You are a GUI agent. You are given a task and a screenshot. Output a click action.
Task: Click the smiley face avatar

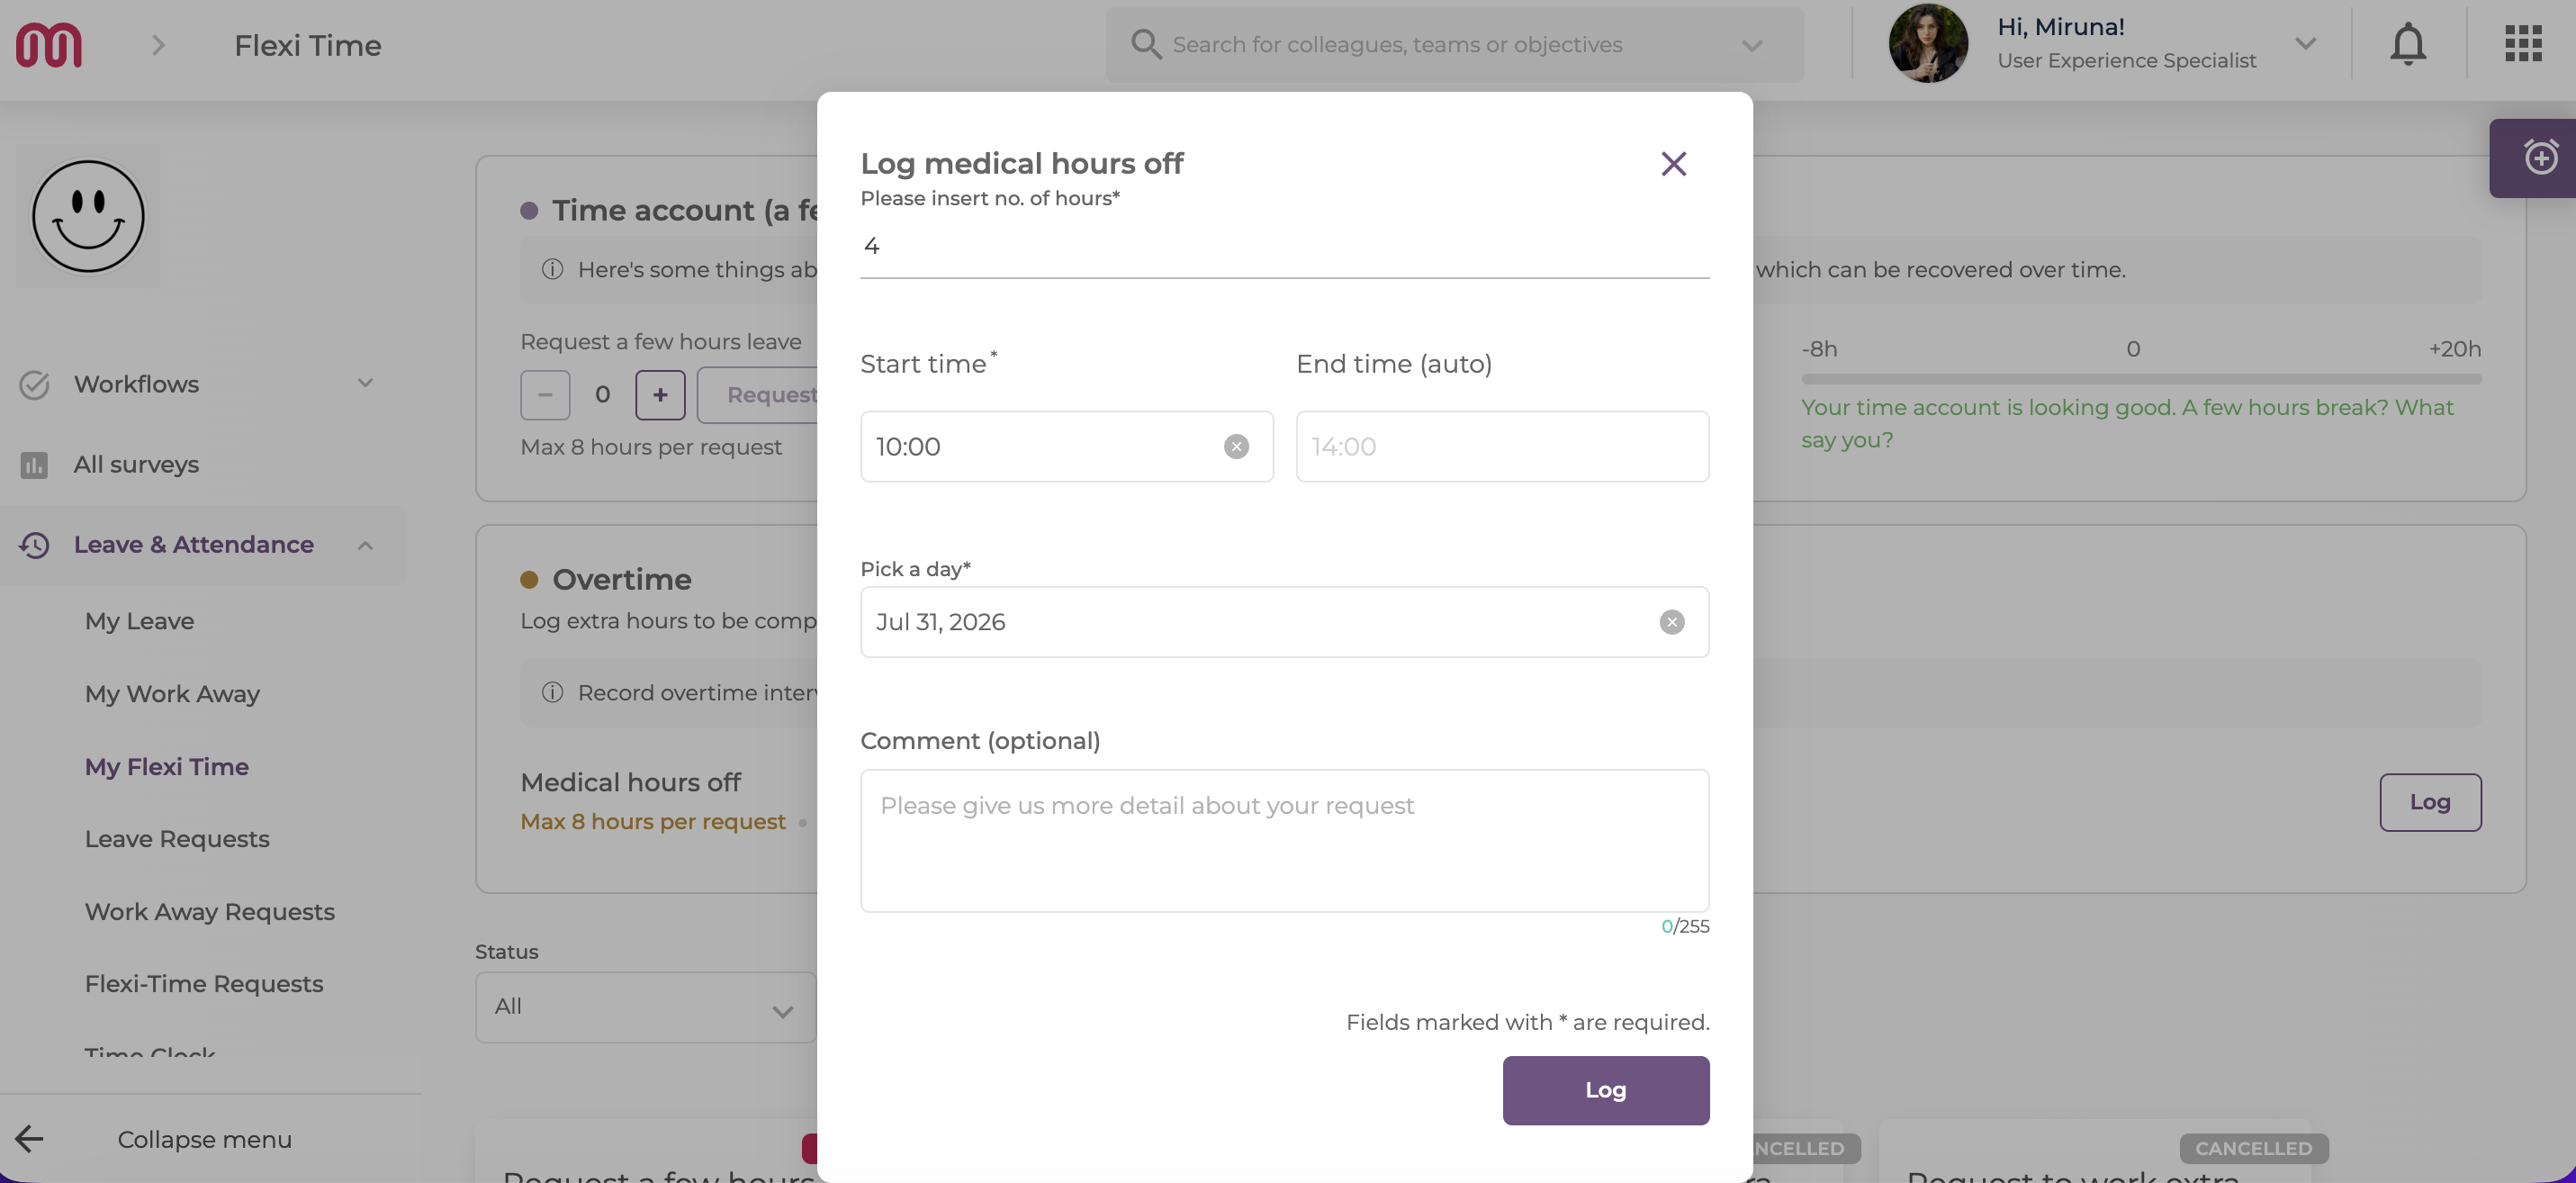click(x=88, y=216)
